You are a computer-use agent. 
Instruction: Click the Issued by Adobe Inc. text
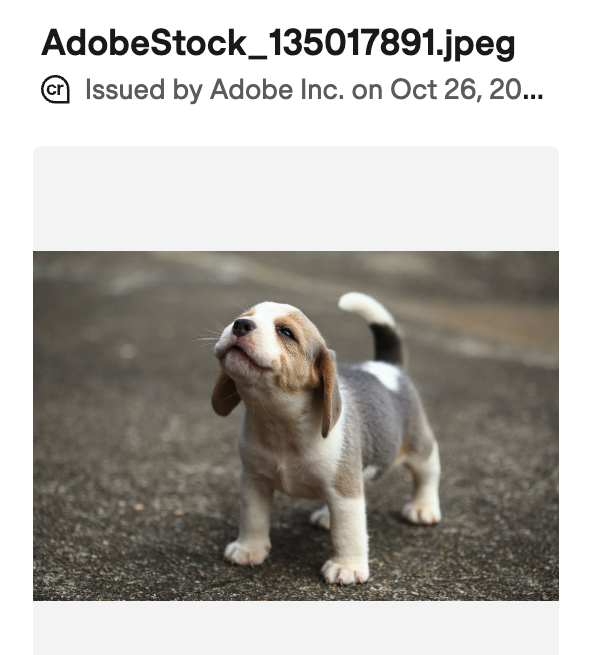(x=214, y=89)
